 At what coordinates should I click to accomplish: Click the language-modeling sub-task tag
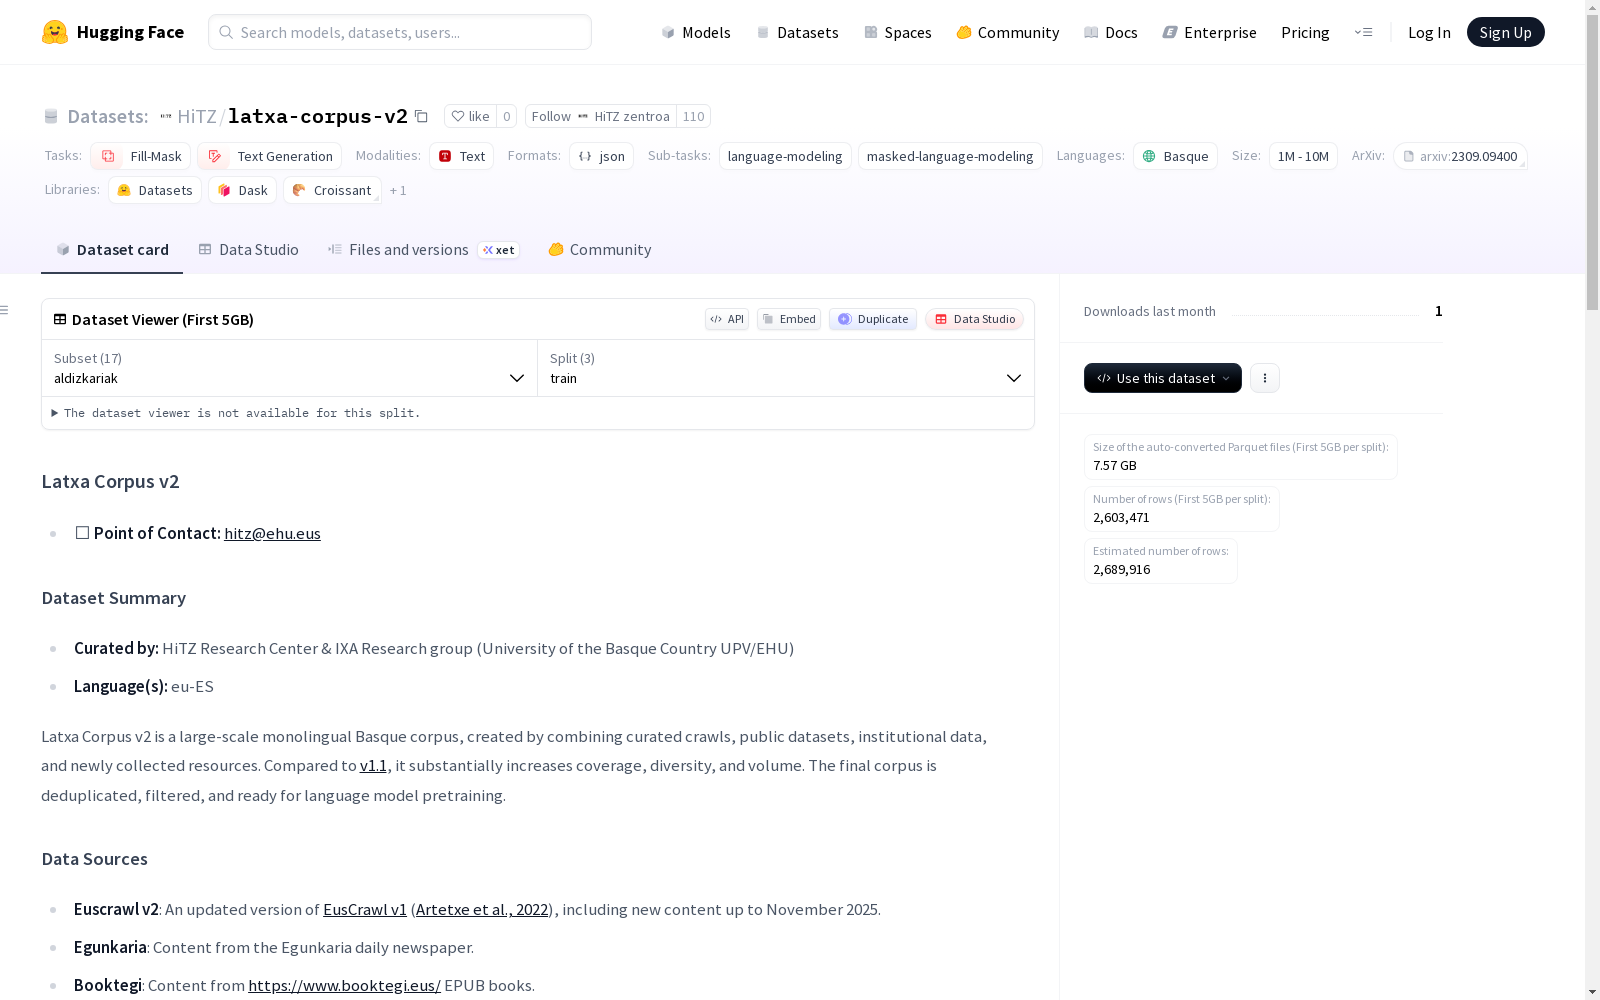tap(785, 156)
